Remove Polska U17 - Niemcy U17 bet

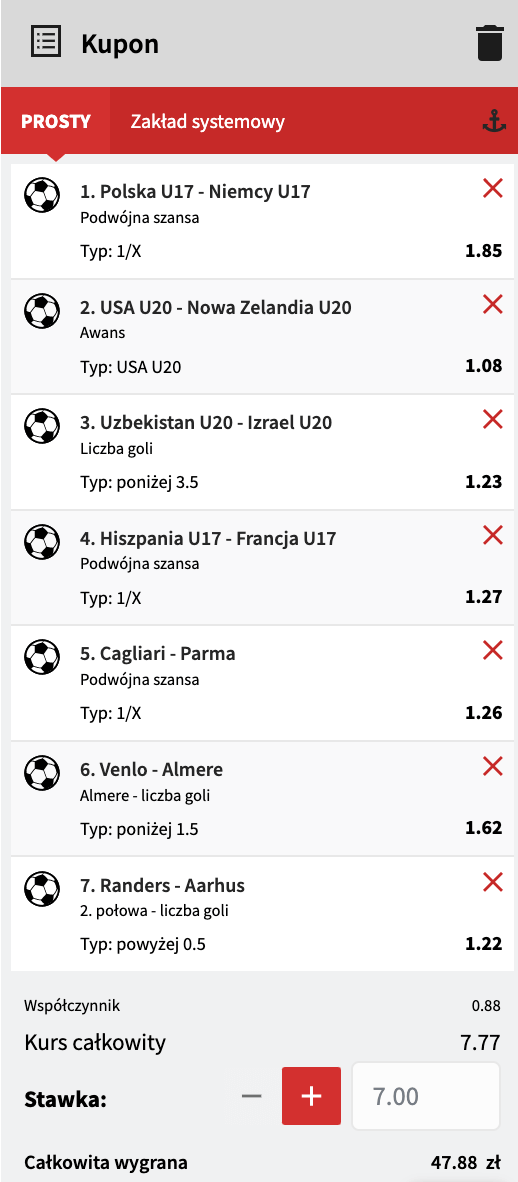pos(492,189)
